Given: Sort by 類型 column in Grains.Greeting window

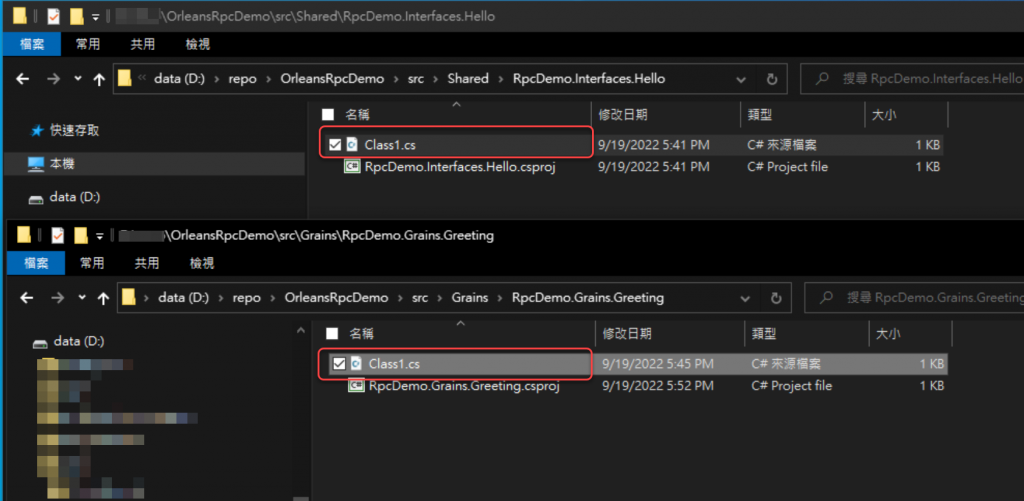Looking at the screenshot, I should (763, 334).
